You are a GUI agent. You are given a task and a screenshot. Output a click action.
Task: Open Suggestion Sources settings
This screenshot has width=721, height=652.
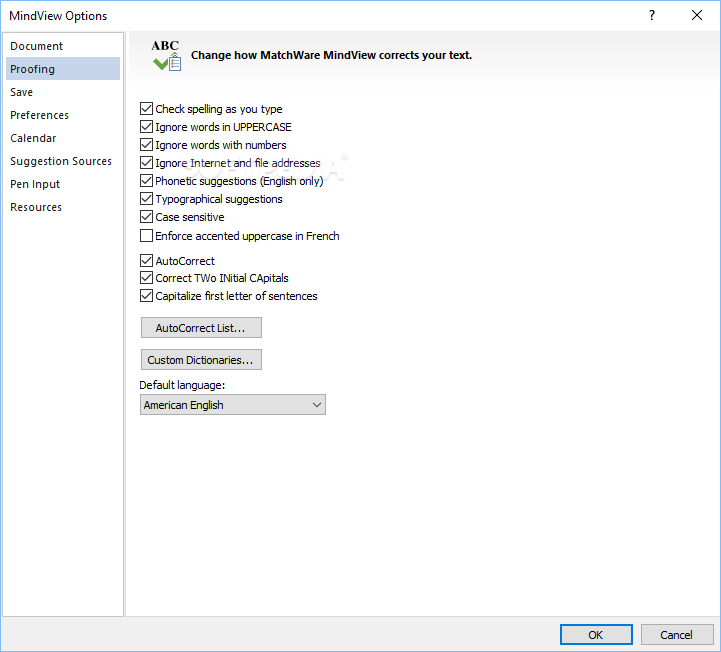pos(63,161)
